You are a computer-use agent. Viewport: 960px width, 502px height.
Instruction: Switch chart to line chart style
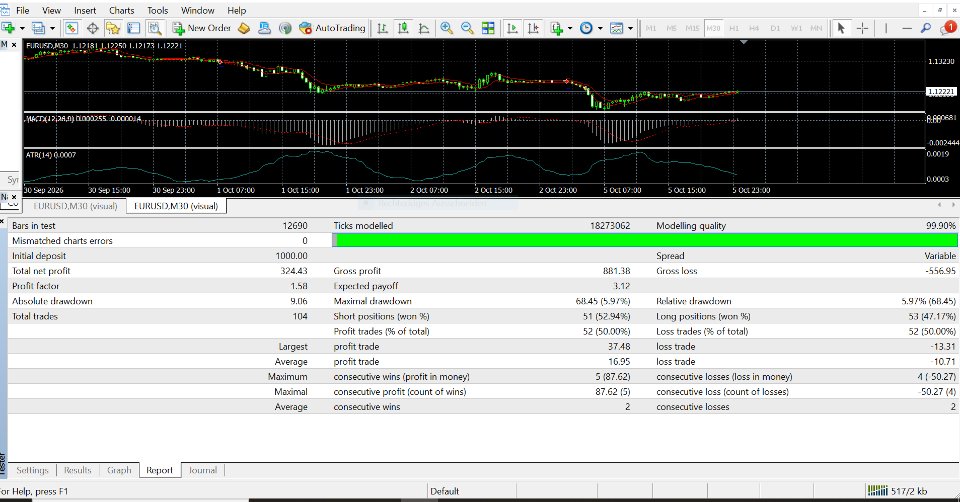click(424, 28)
